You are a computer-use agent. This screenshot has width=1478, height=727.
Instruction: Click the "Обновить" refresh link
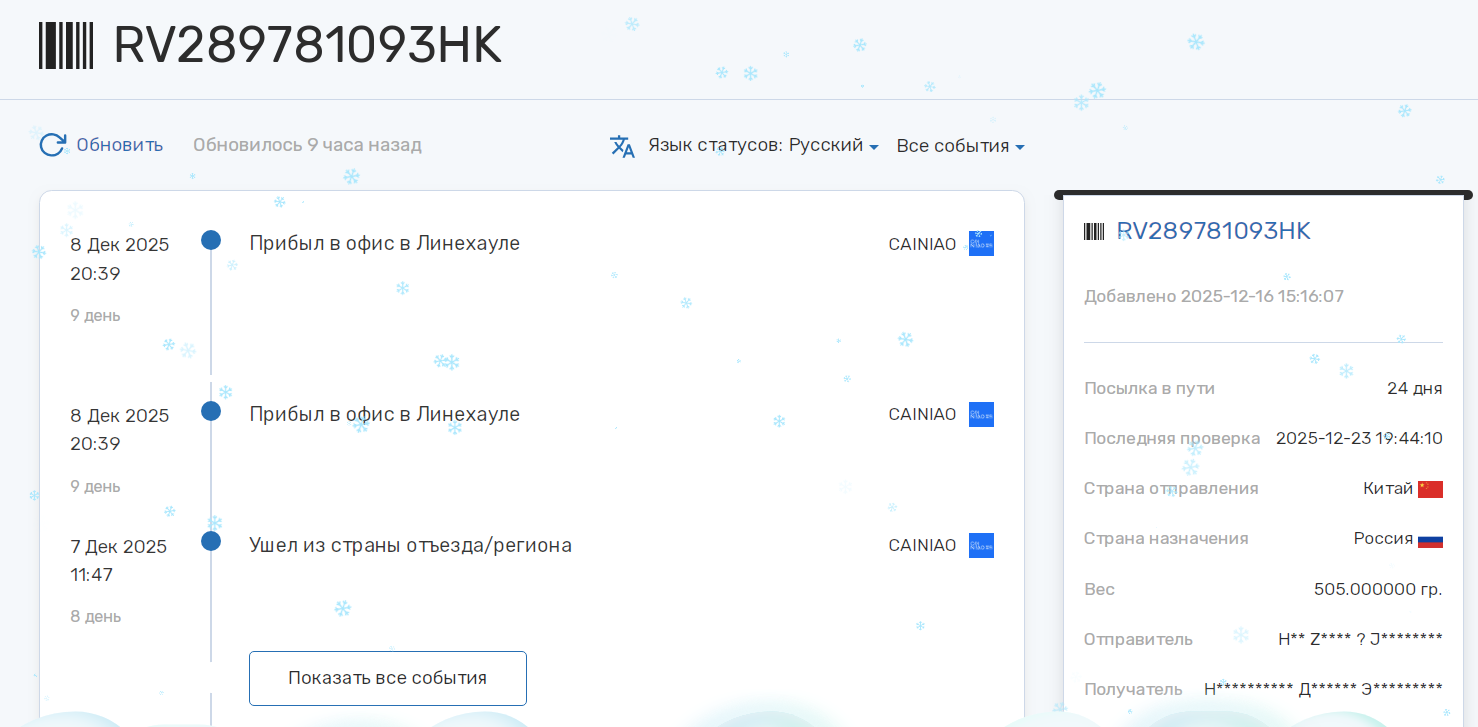119,145
